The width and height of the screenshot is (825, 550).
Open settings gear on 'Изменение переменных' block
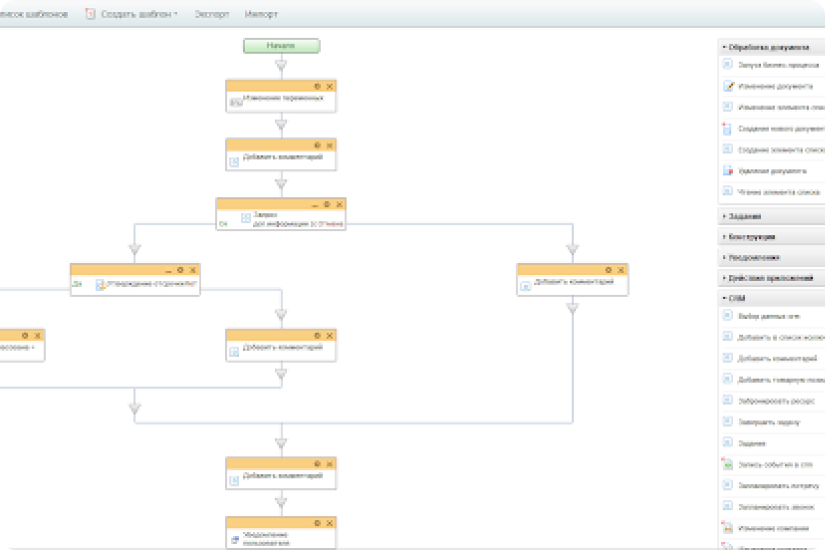[x=317, y=86]
